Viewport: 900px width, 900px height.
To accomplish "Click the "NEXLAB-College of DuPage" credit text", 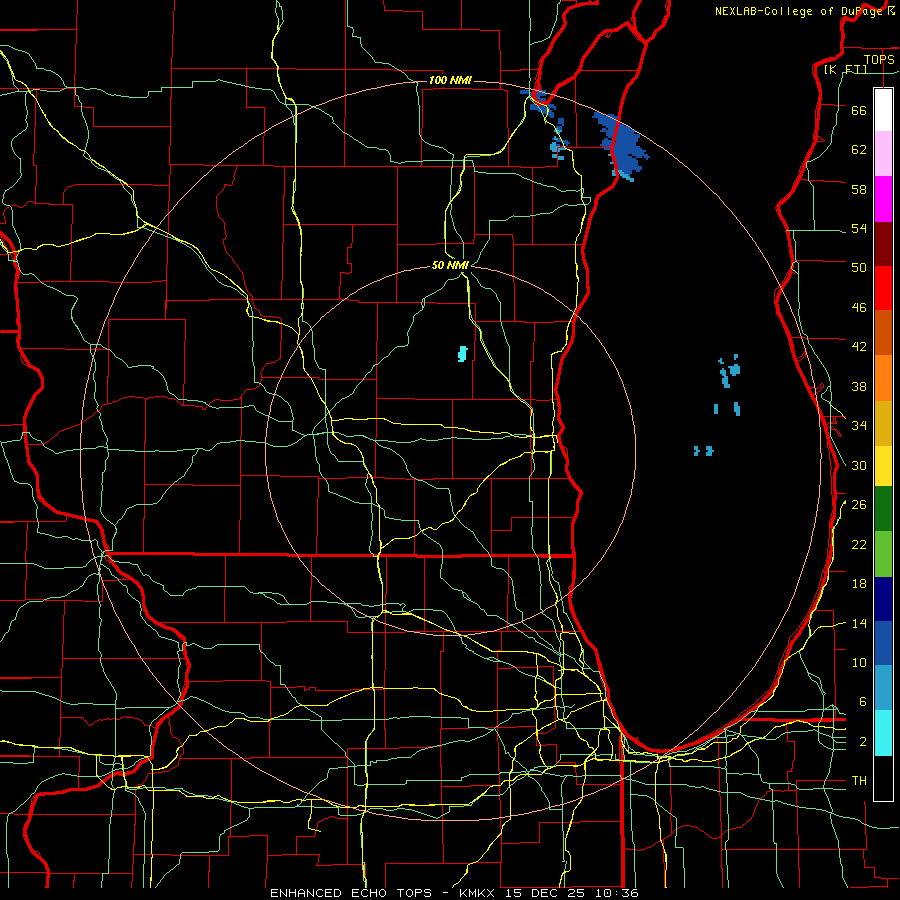I will [x=800, y=11].
